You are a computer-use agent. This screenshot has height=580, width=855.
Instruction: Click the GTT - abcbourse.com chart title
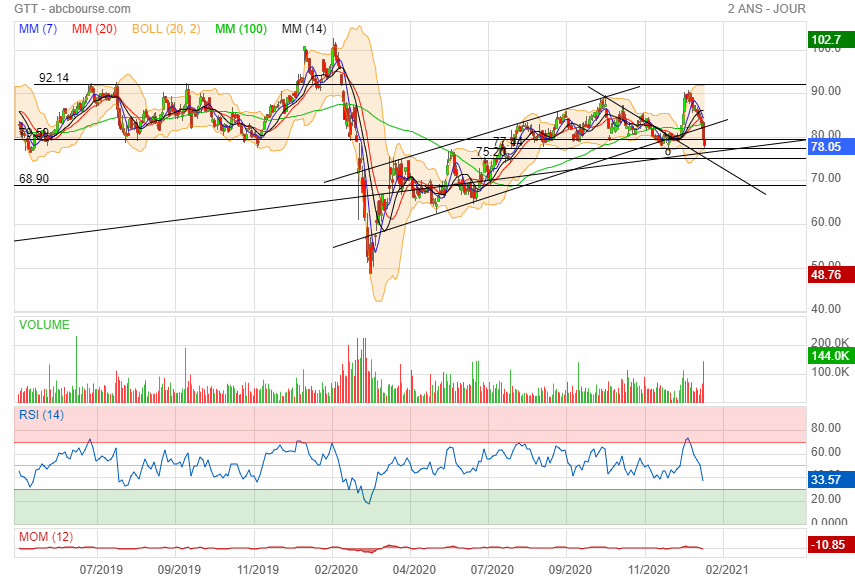click(x=73, y=9)
